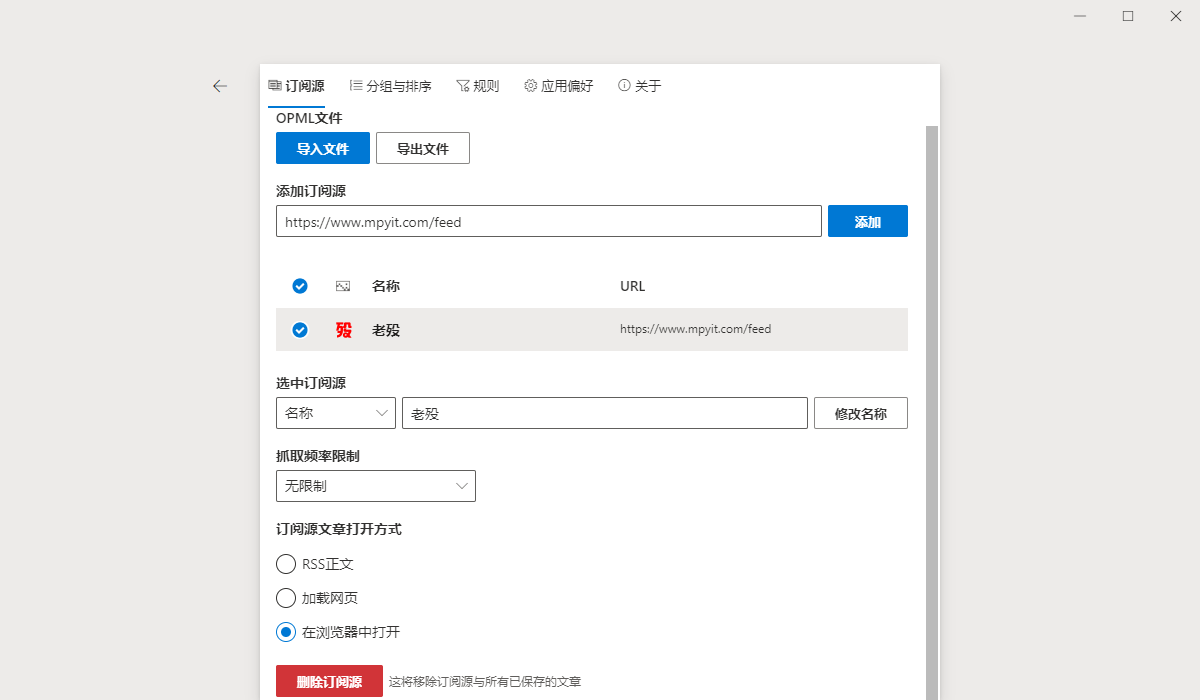This screenshot has width=1200, height=700.
Task: Click the https://www.mpyit.com/feed URL in the row
Action: click(x=696, y=329)
